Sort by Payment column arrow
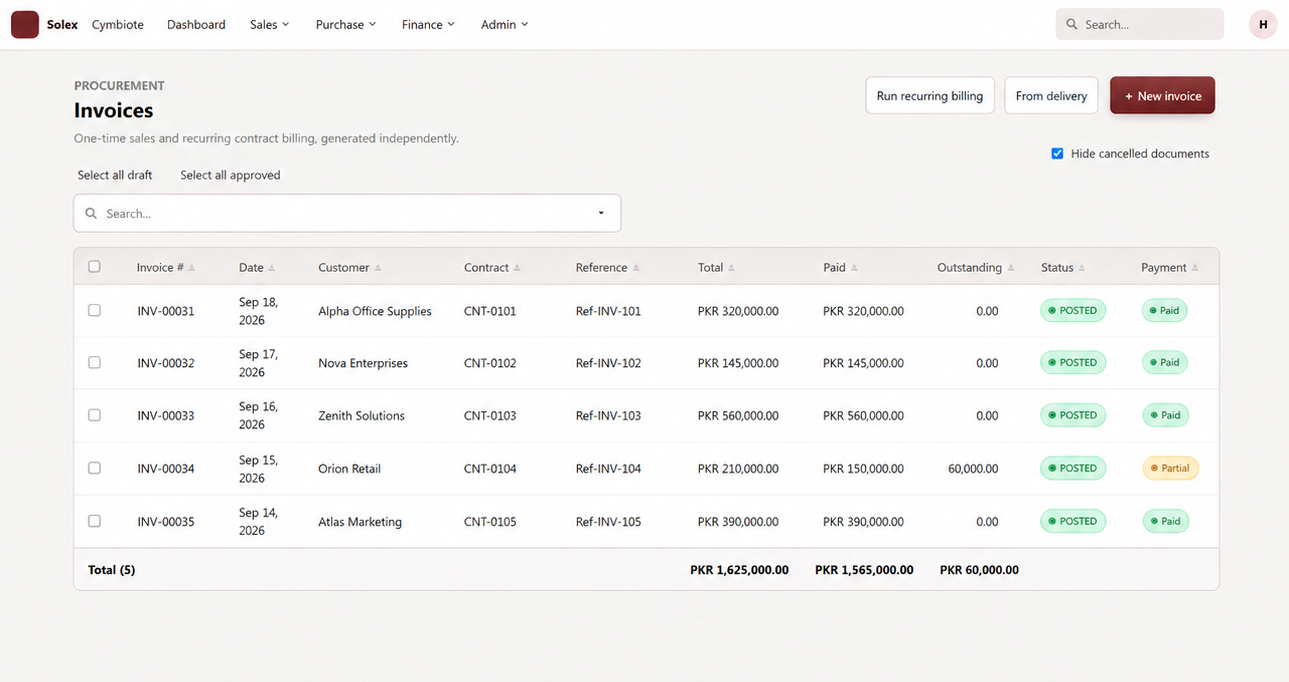 [1195, 268]
